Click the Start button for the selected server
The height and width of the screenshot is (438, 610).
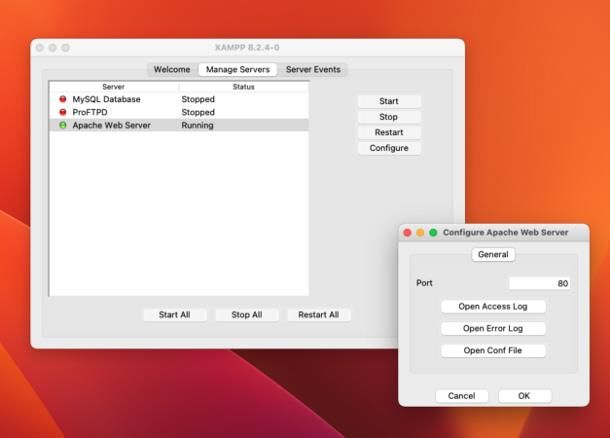tap(389, 101)
